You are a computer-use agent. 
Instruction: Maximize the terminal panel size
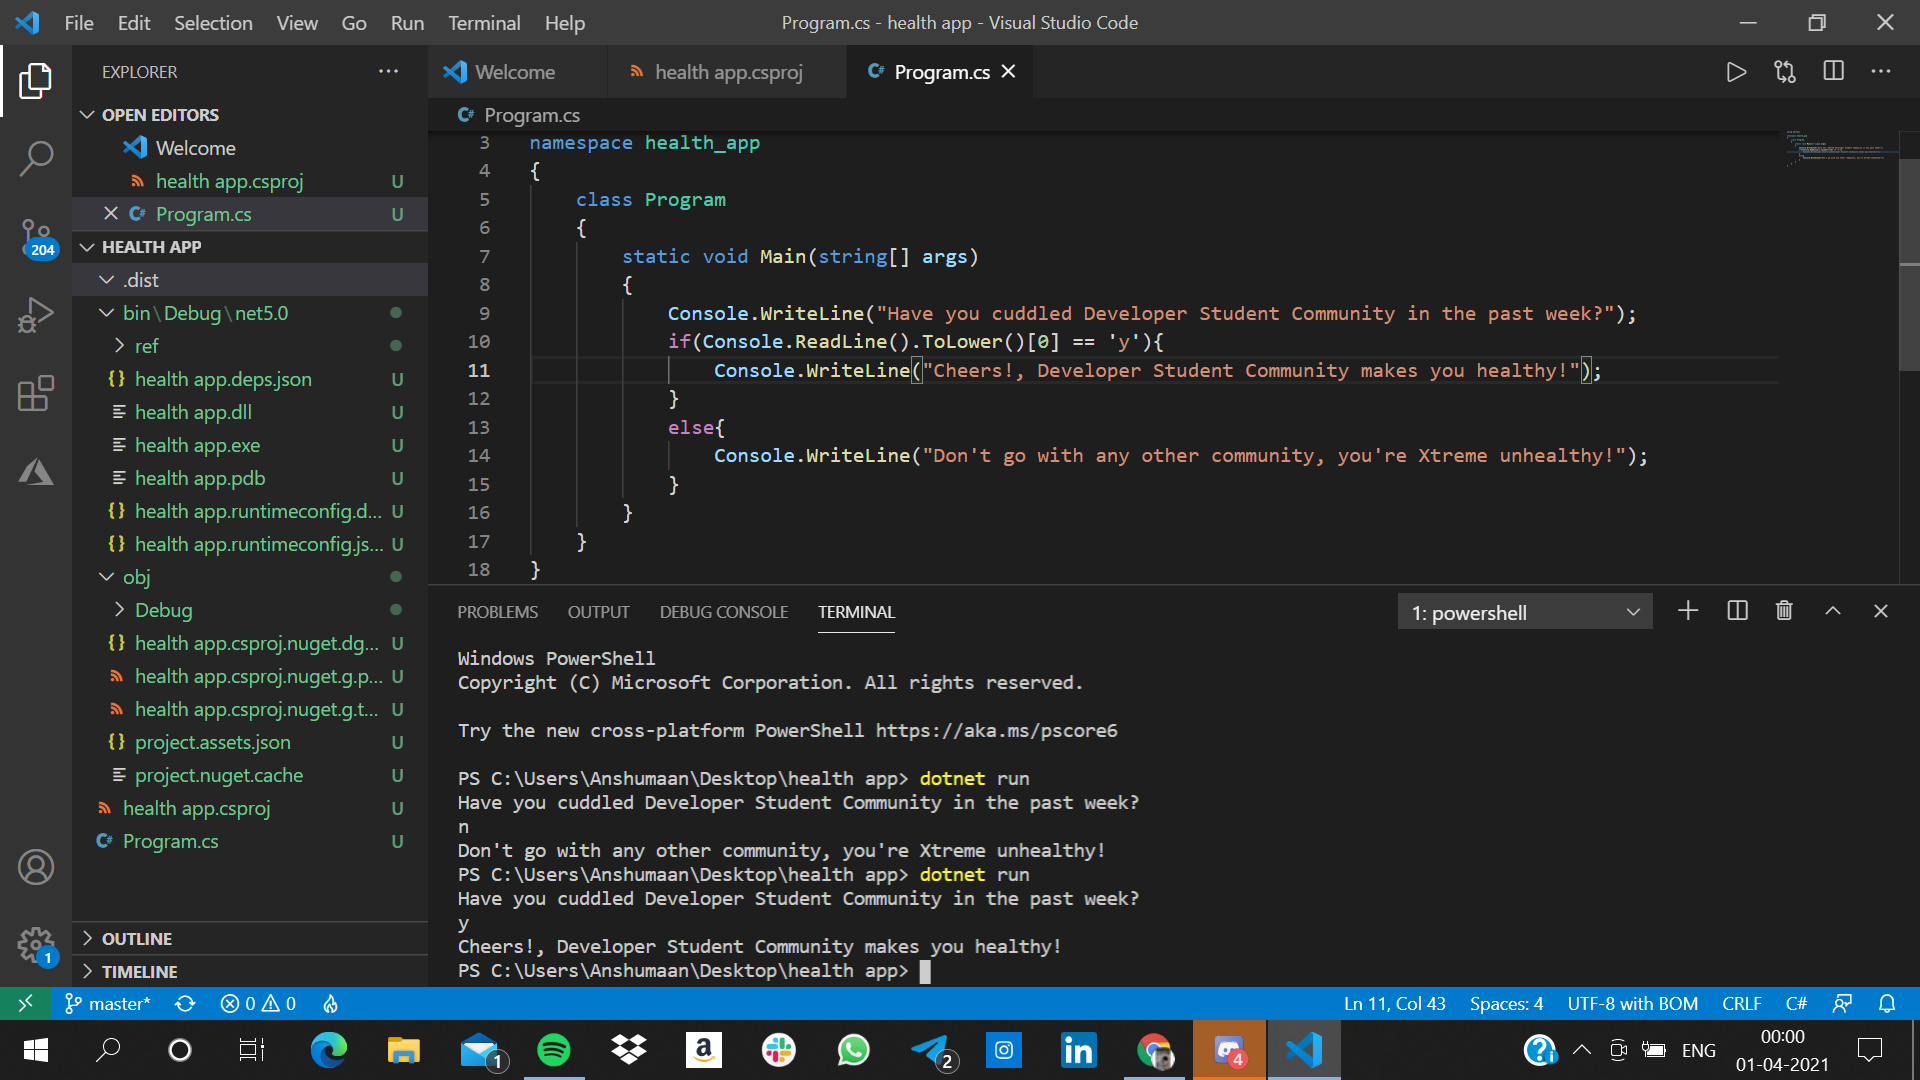click(1833, 611)
